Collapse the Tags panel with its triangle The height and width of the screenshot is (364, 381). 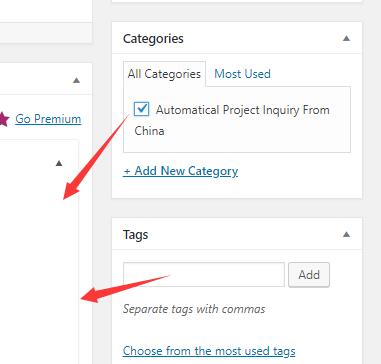pyautogui.click(x=346, y=234)
